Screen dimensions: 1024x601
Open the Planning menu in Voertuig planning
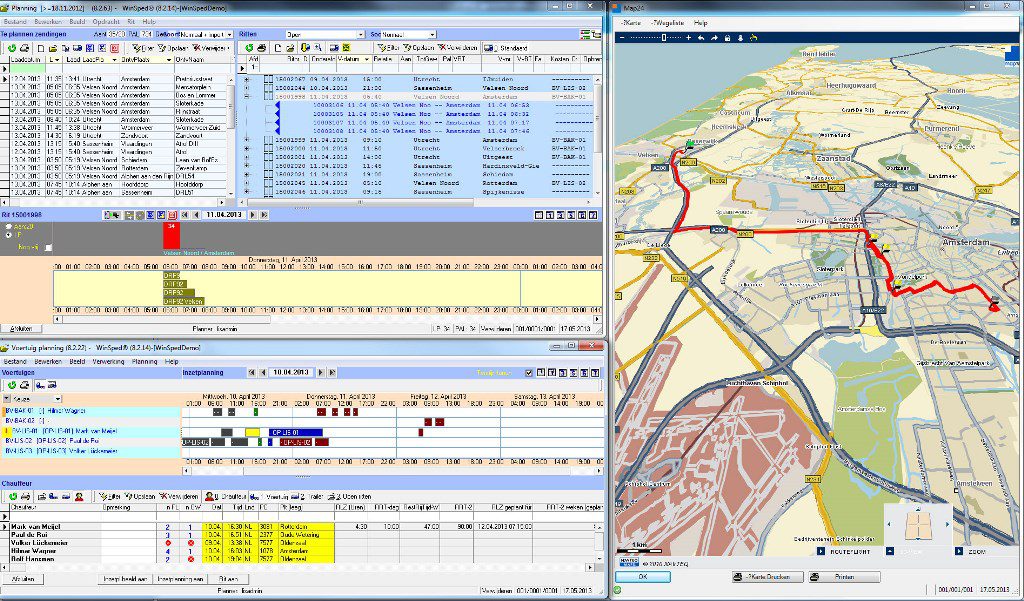[144, 360]
